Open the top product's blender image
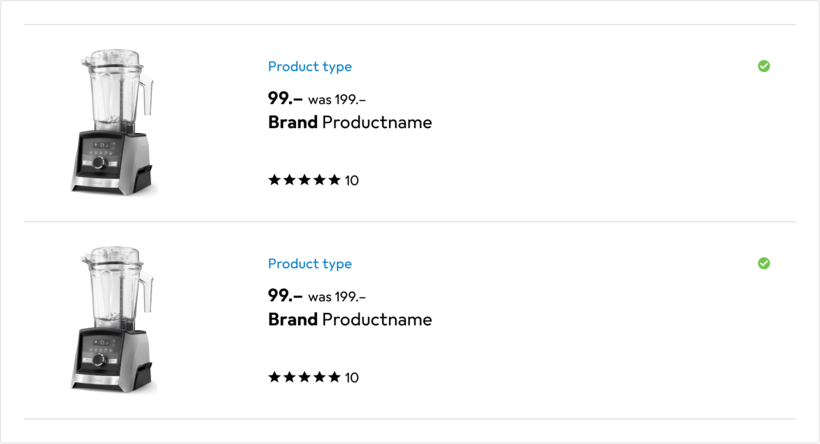The image size is (820, 444). pos(113,121)
